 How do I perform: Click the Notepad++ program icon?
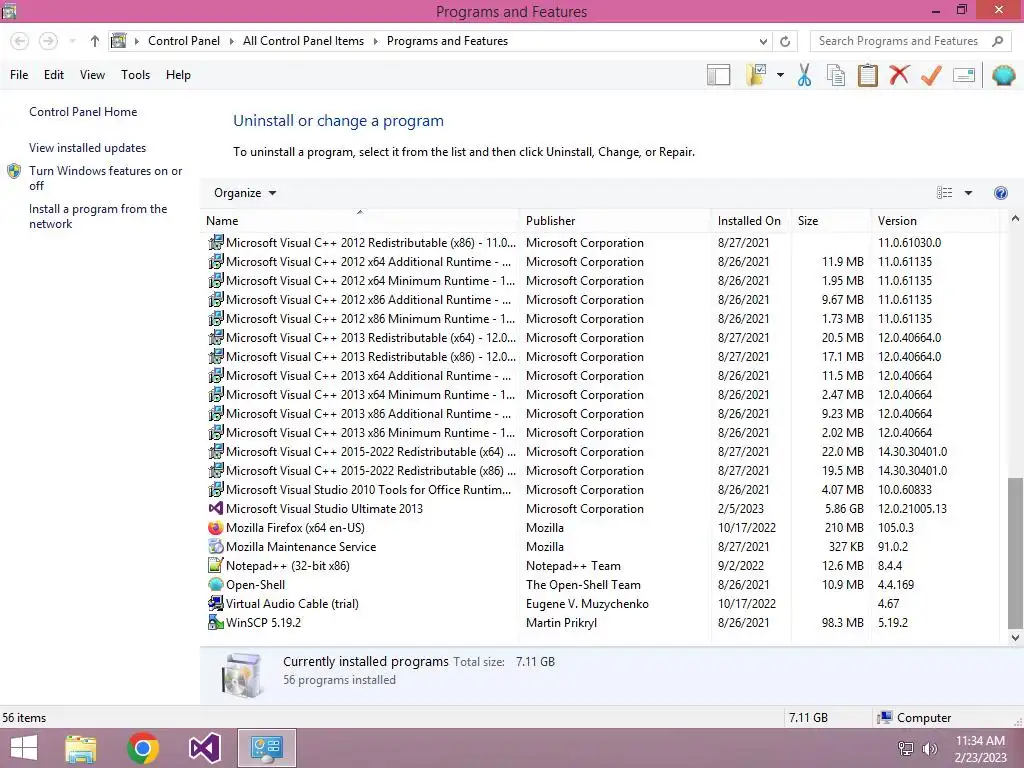coord(216,566)
